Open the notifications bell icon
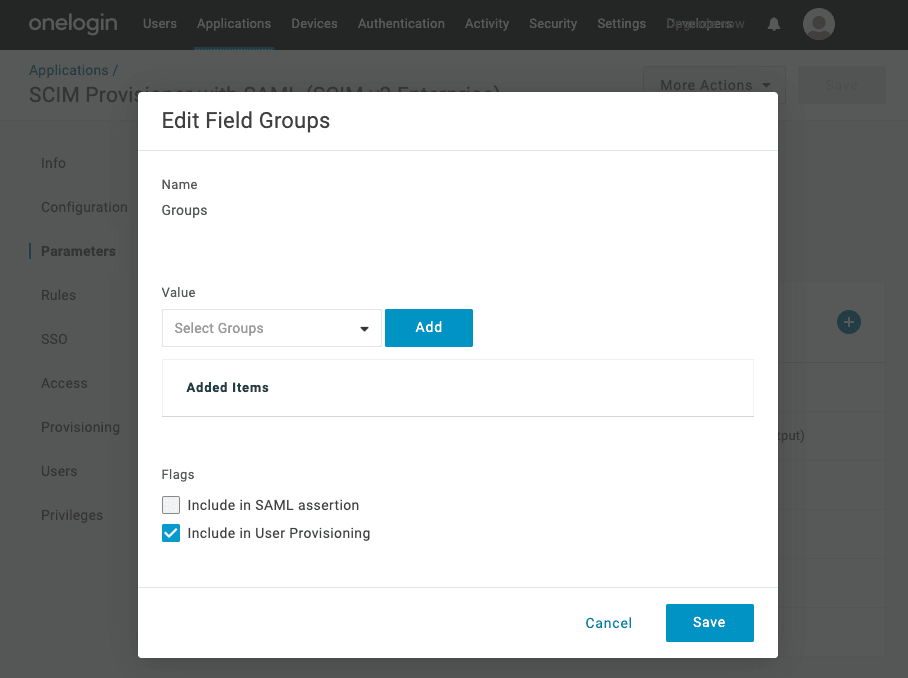 tap(773, 24)
